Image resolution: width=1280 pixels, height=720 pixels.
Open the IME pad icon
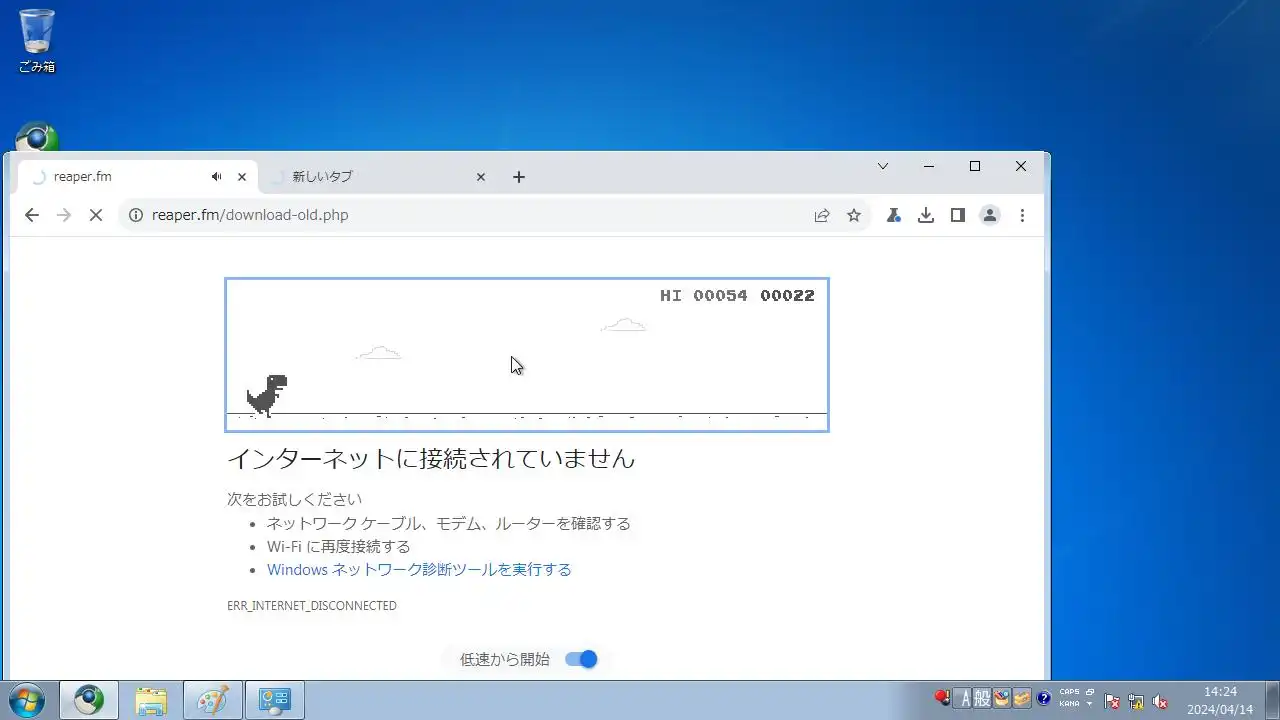tap(1001, 699)
